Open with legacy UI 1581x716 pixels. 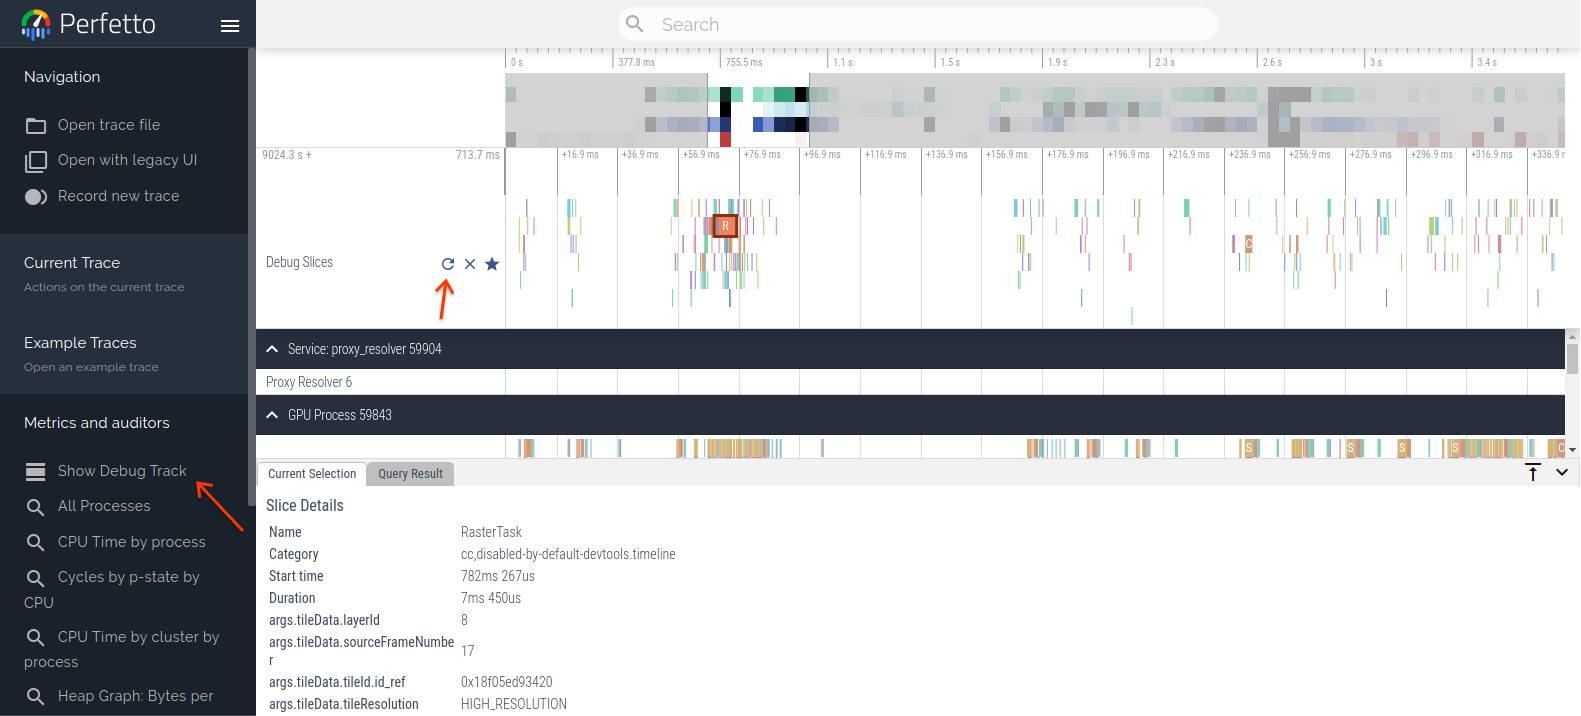point(127,160)
